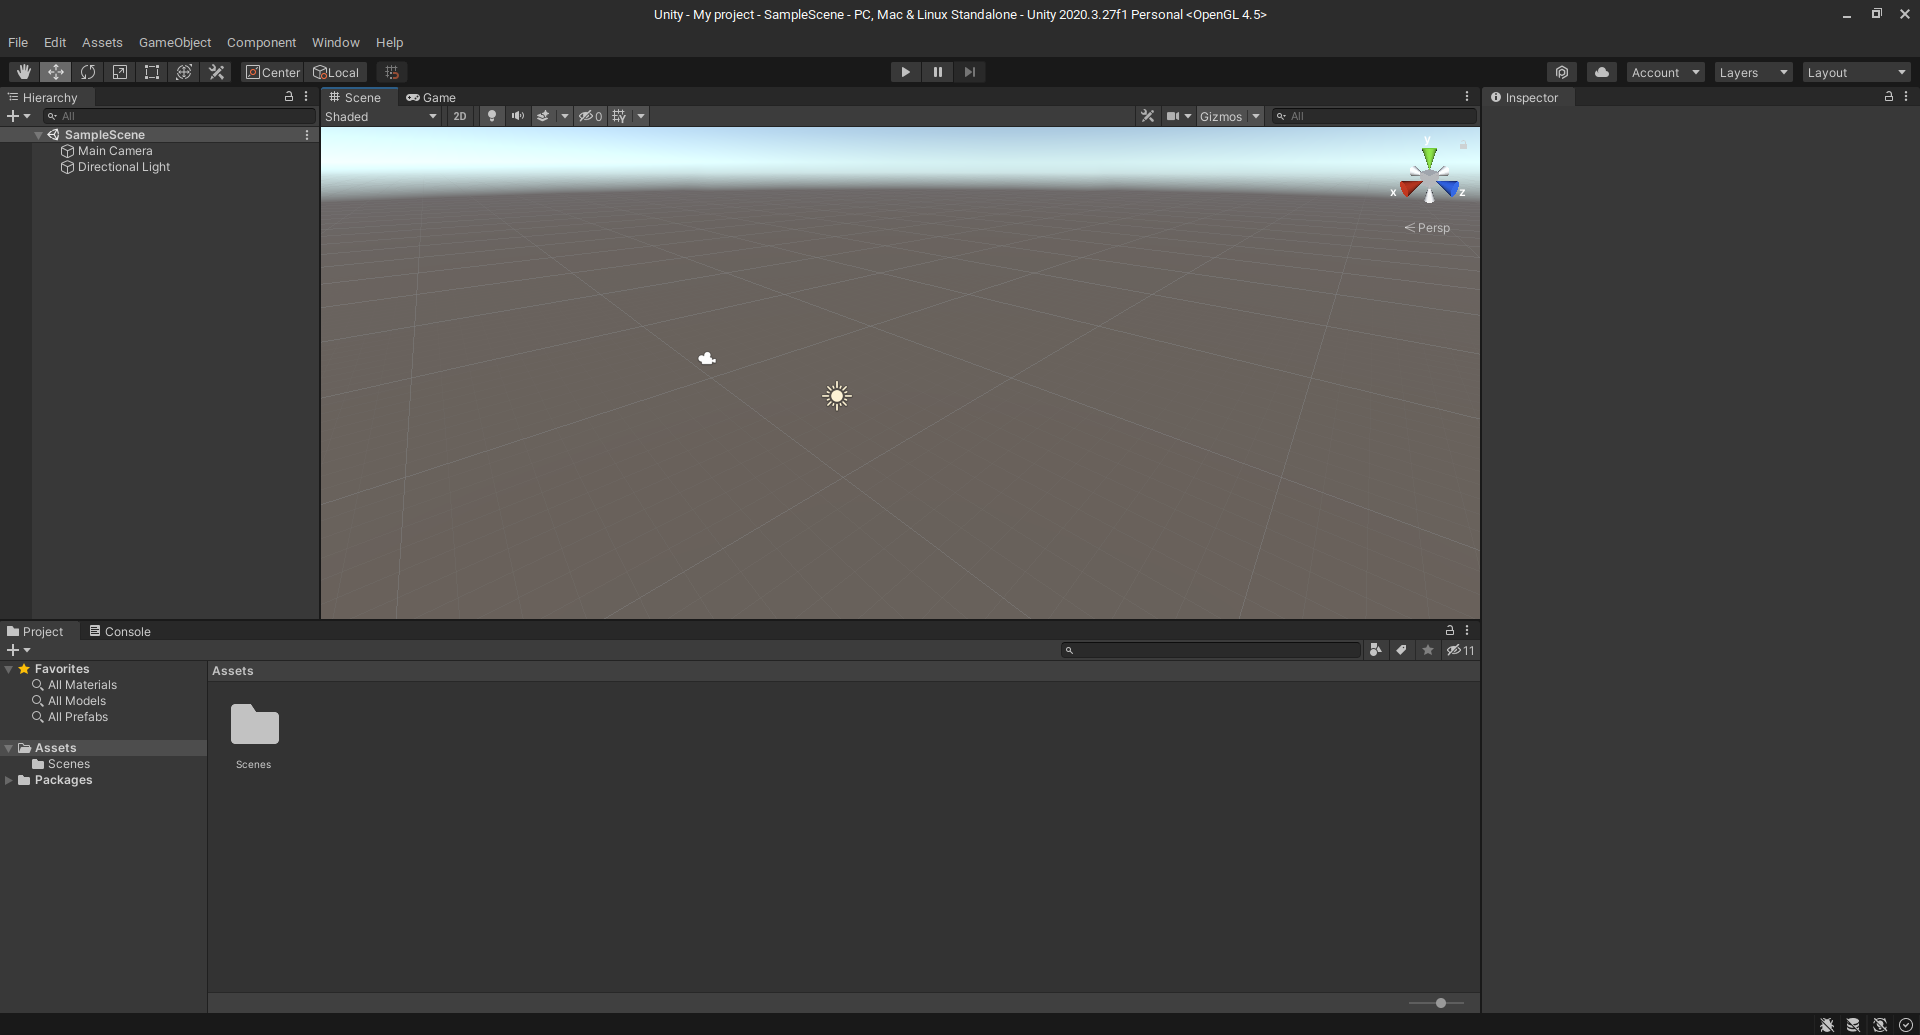Viewport: 1920px width, 1035px height.
Task: Open Unity cloud services
Action: [1601, 72]
